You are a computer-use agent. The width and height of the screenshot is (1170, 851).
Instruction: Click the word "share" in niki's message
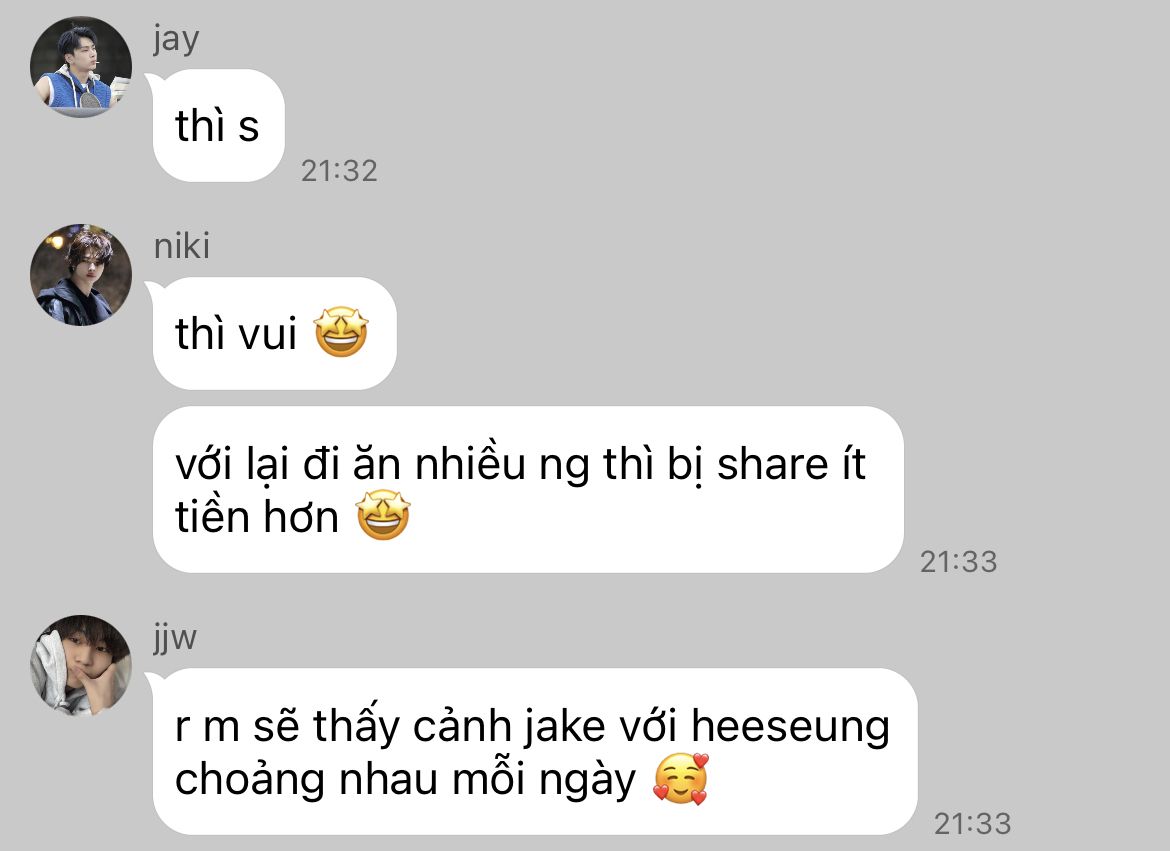(x=773, y=464)
